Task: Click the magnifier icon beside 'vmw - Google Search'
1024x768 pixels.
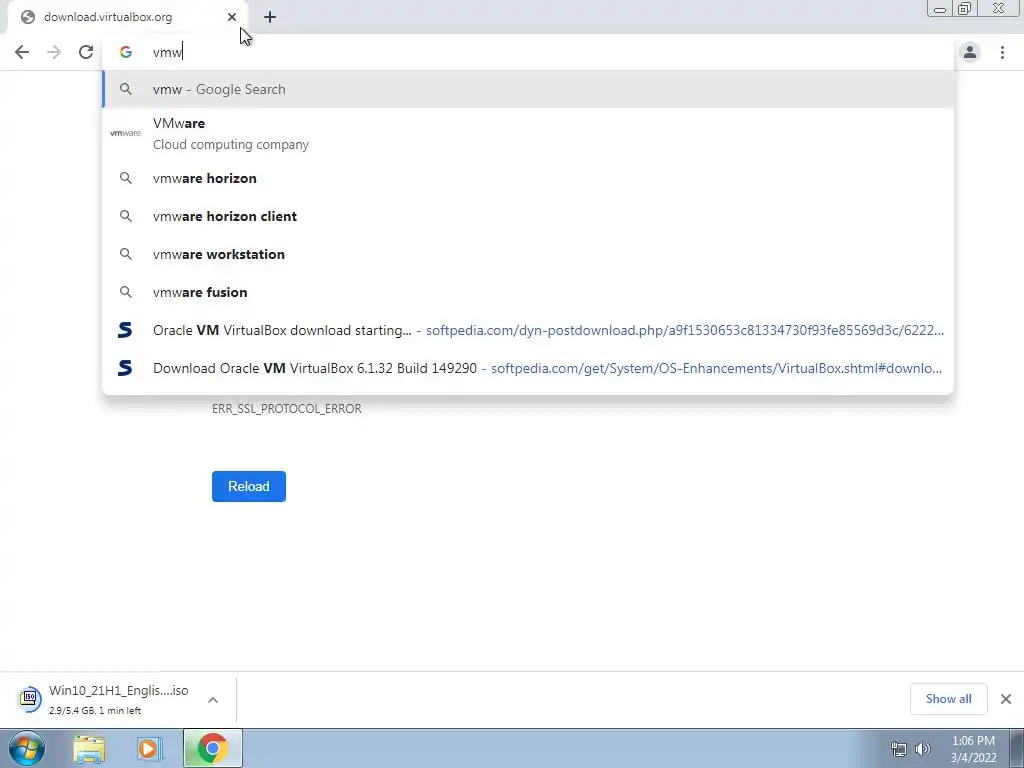Action: (125, 89)
